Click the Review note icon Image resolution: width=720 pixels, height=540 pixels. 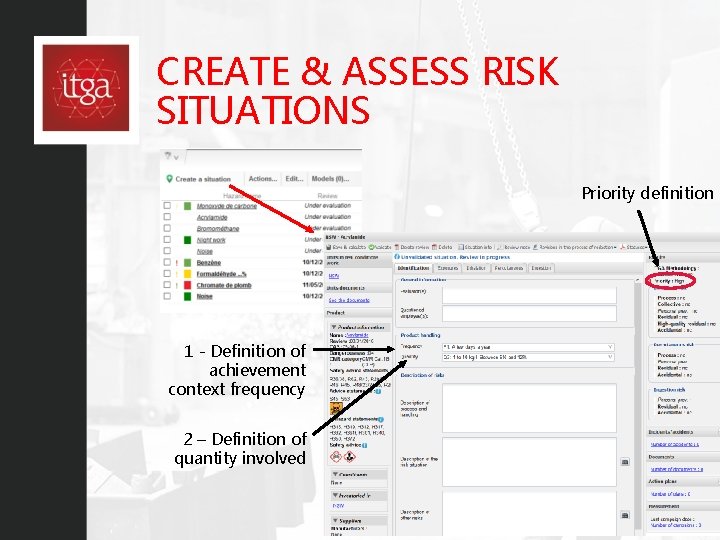pos(500,247)
